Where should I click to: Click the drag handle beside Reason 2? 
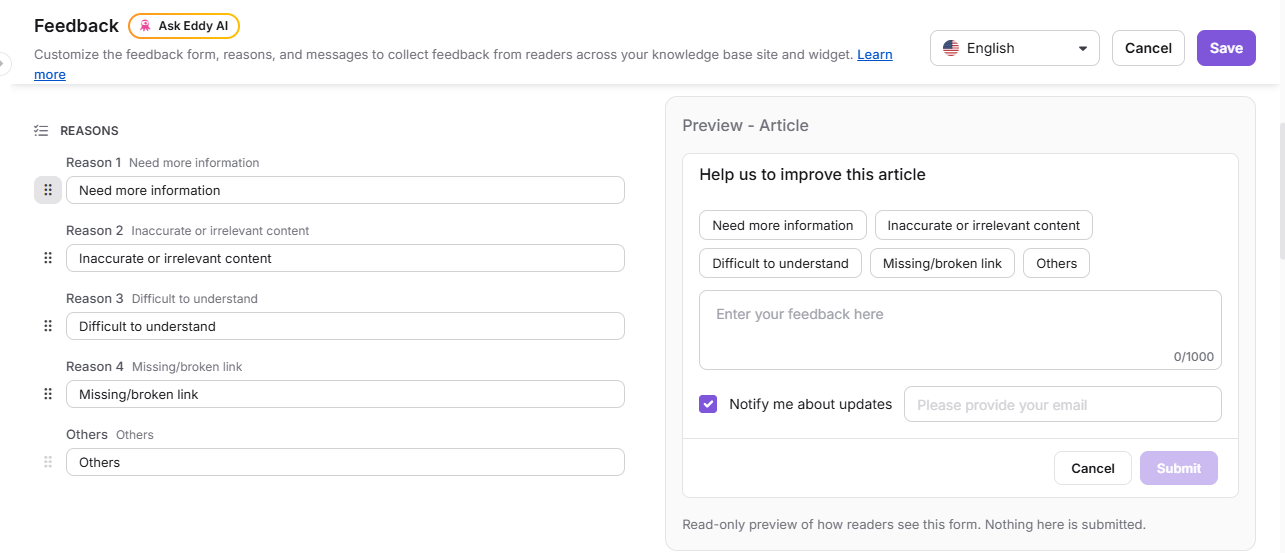[47, 258]
